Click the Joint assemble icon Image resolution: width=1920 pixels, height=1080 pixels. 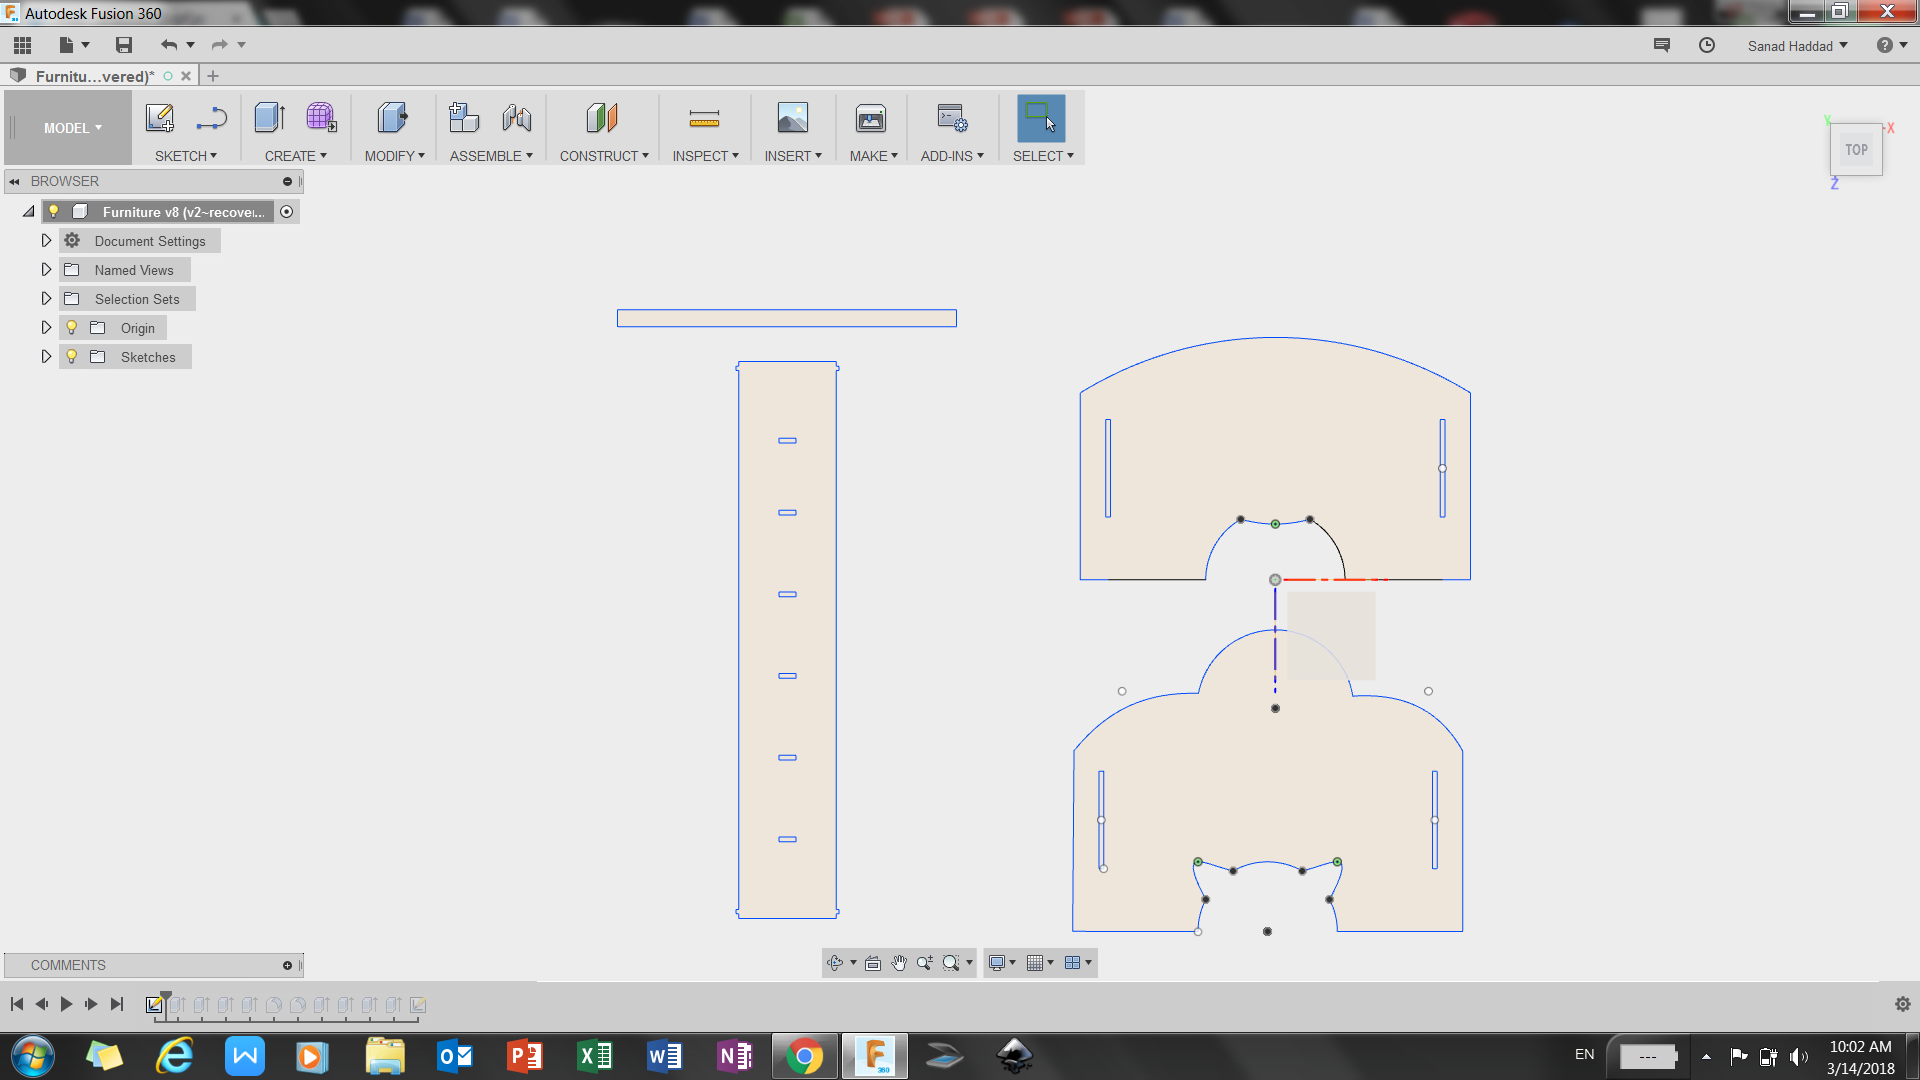click(x=517, y=118)
